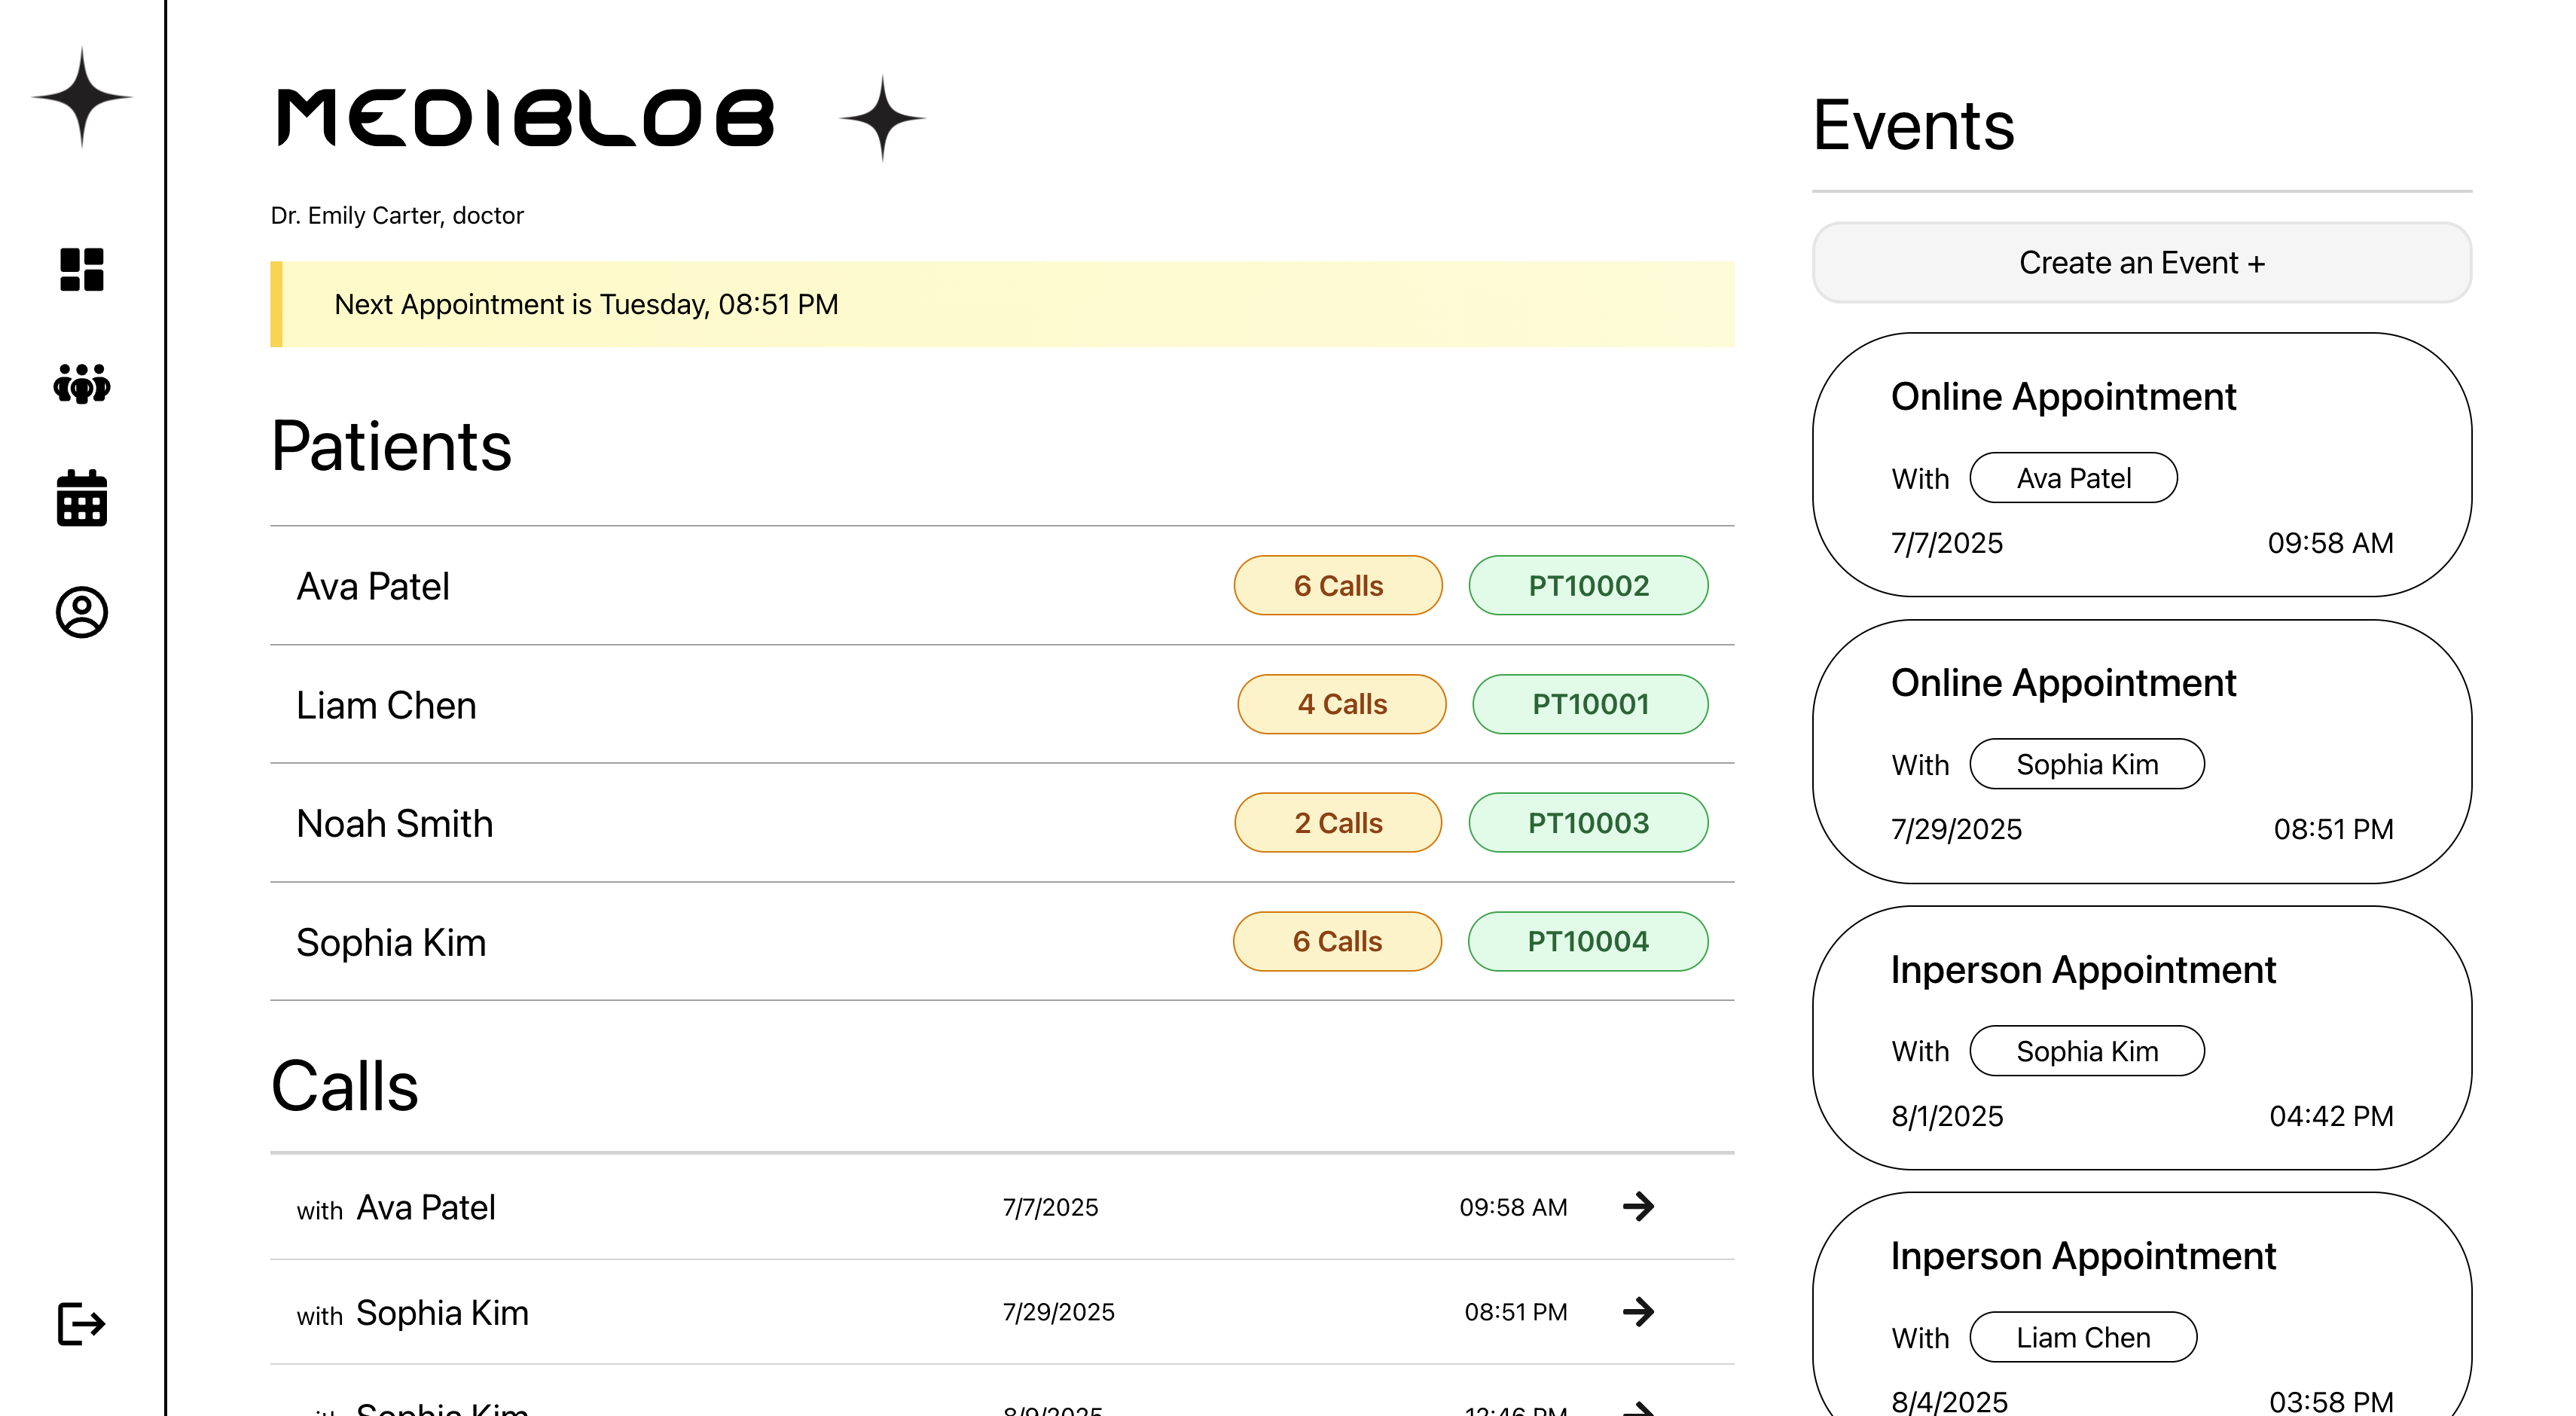Click the 2 Calls badge for Noah Smith
The width and height of the screenshot is (2576, 1416).
click(x=1338, y=822)
